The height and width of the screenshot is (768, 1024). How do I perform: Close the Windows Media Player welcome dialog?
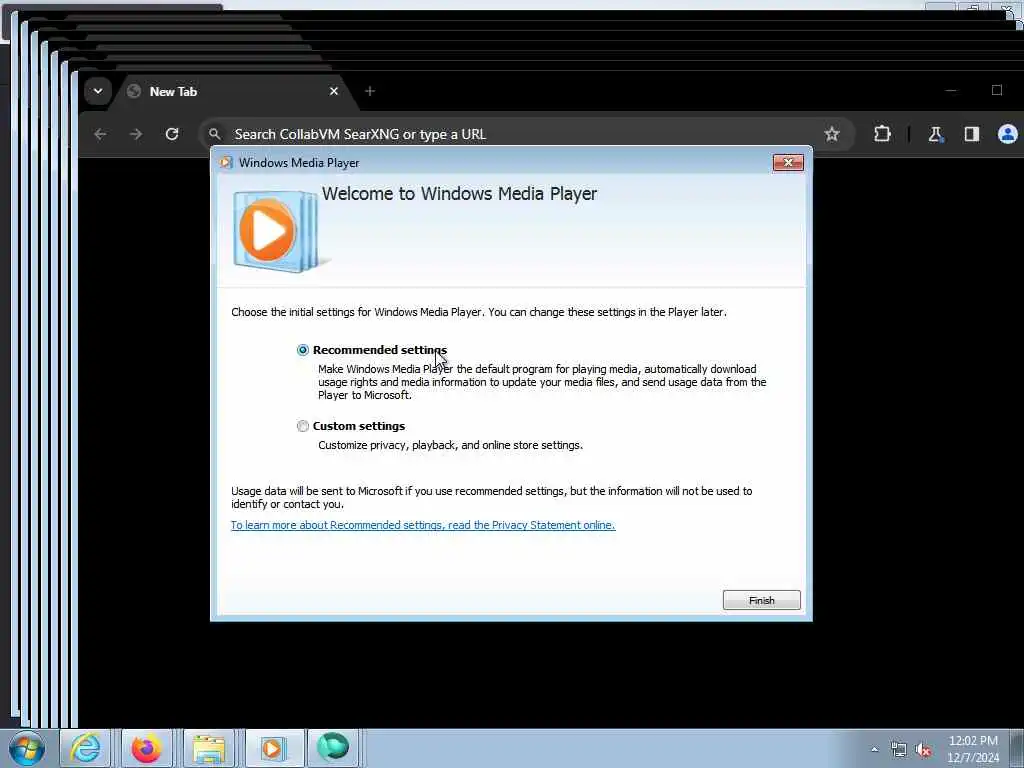pos(788,163)
